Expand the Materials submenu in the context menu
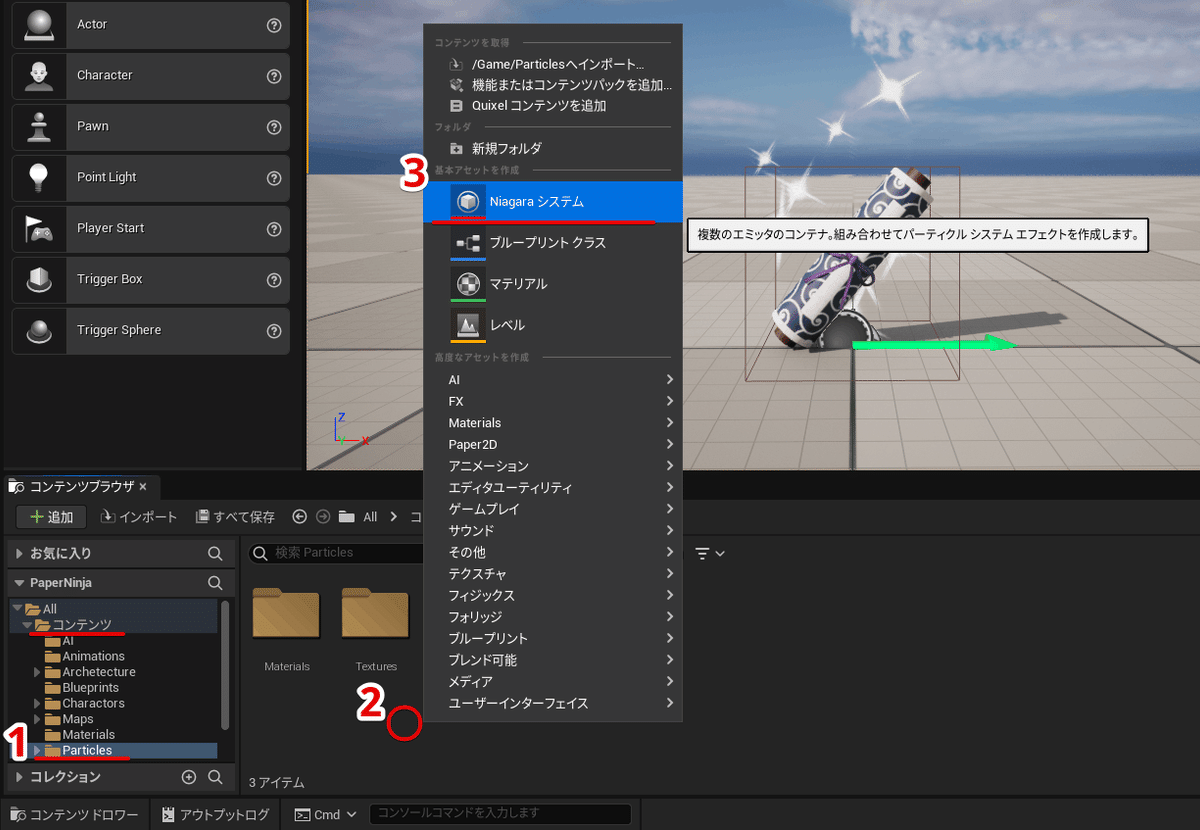Viewport: 1200px width, 830px height. click(553, 423)
